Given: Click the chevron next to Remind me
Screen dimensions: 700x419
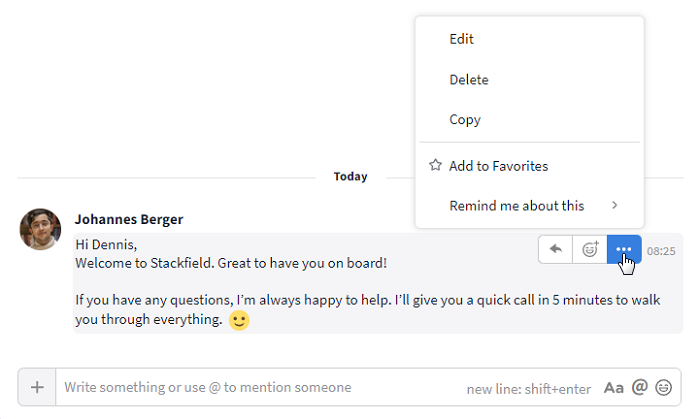Looking at the screenshot, I should click(615, 205).
